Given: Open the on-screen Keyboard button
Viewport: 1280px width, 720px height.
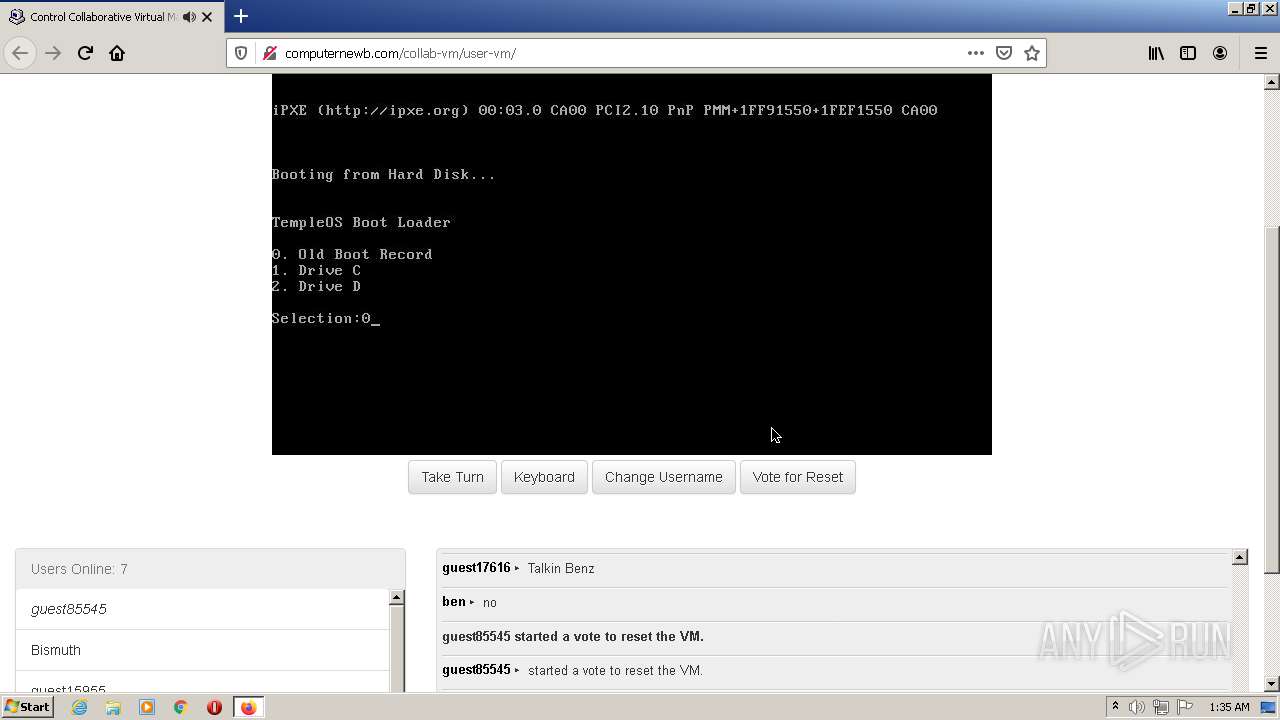Looking at the screenshot, I should 544,477.
